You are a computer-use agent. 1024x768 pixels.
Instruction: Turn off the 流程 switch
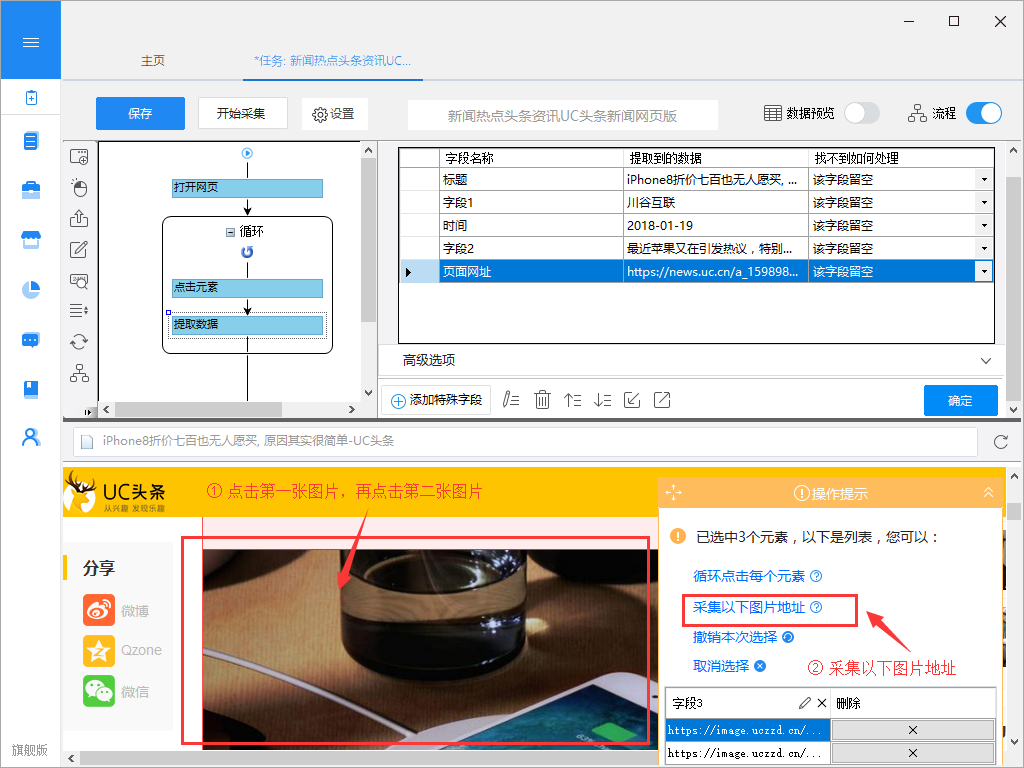coord(983,113)
